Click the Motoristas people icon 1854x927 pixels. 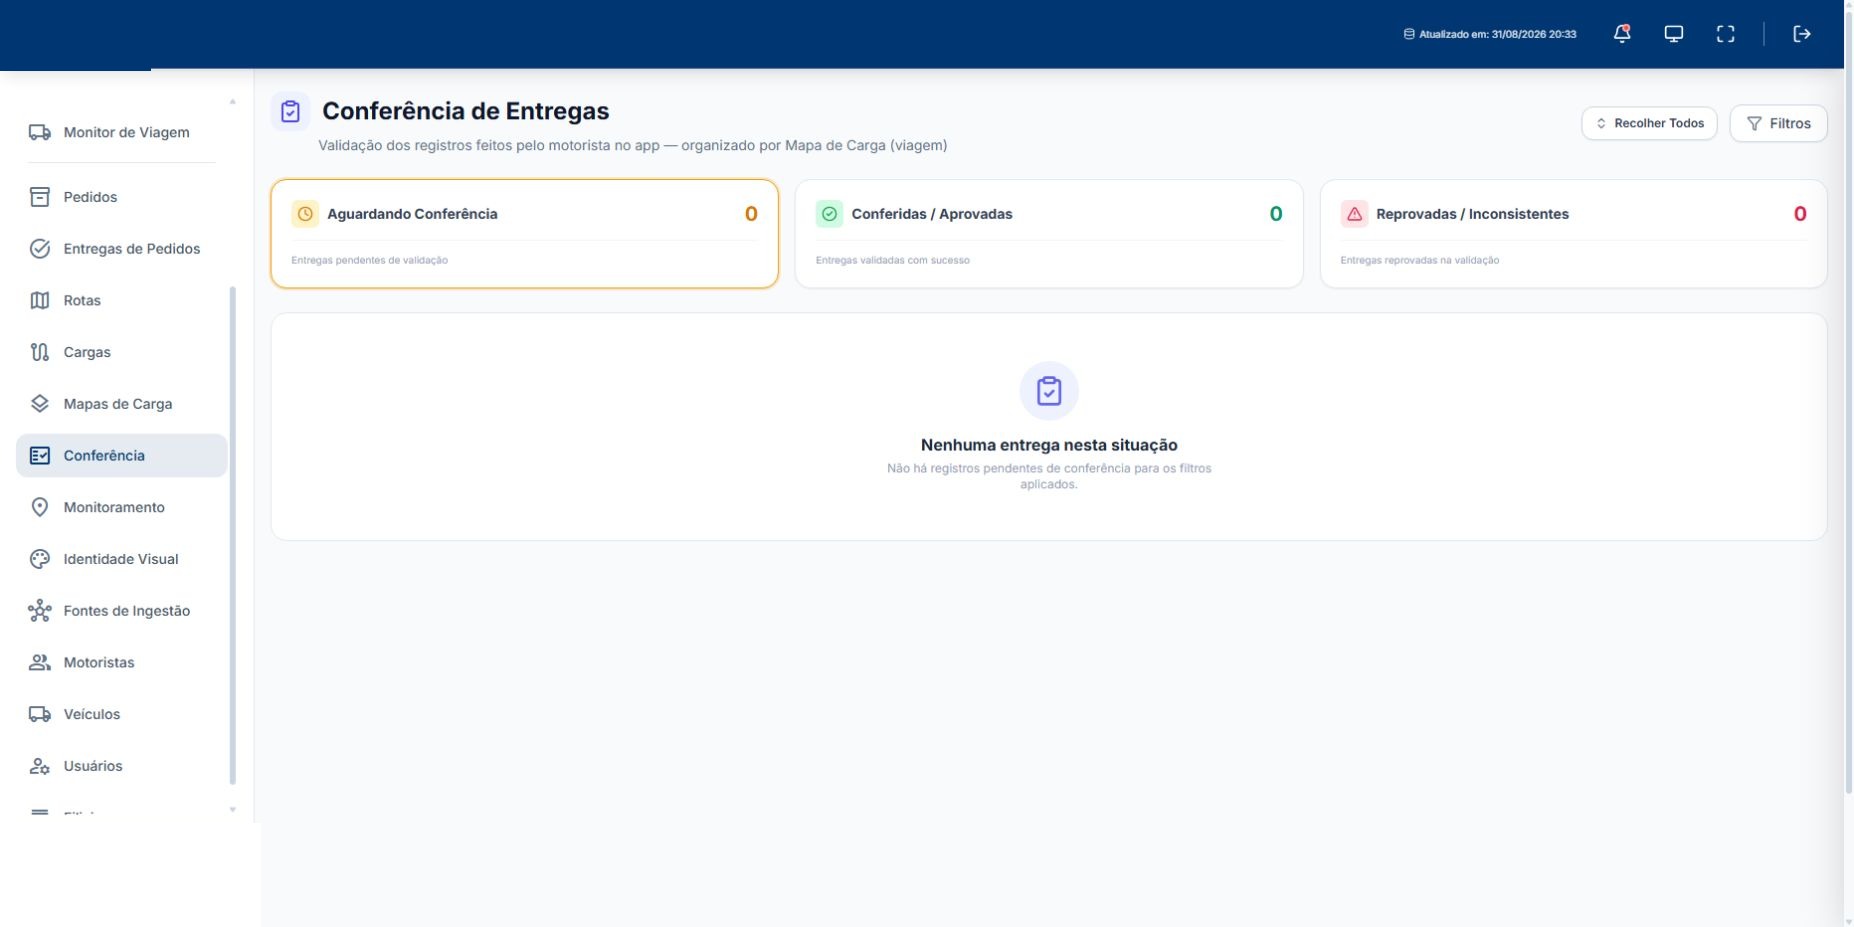click(40, 663)
